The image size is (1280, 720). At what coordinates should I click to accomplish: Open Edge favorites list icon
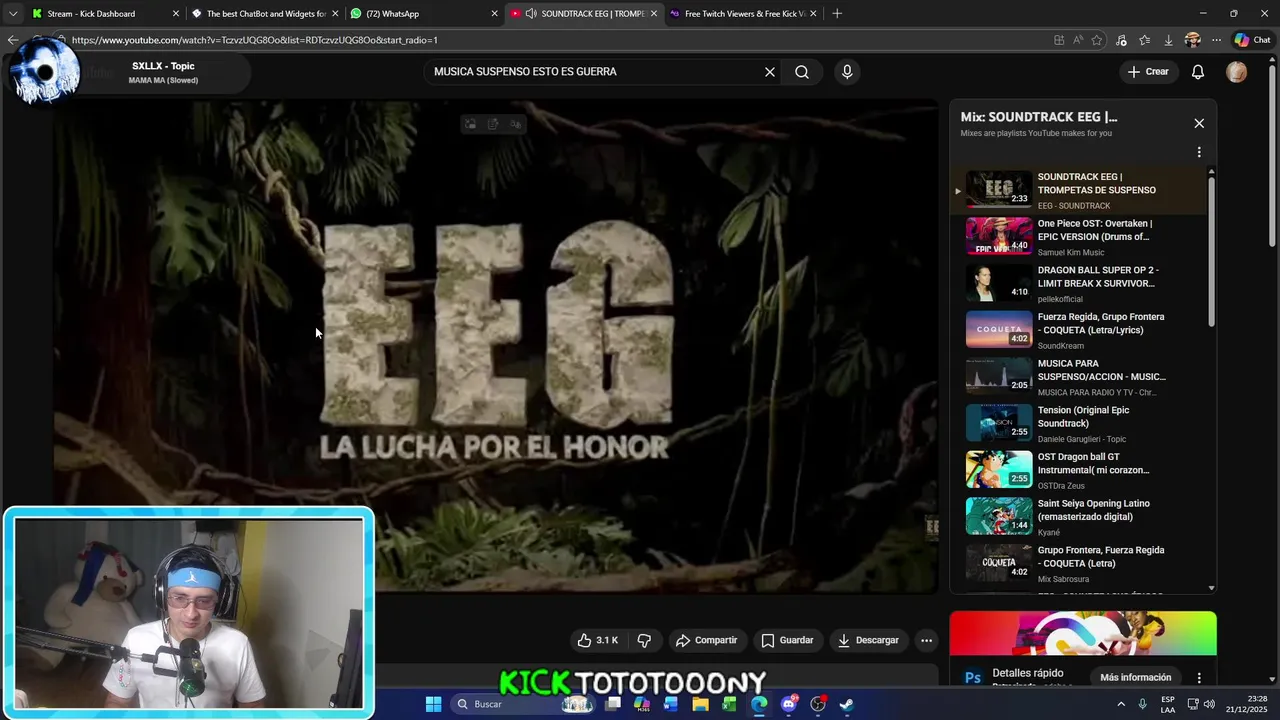pos(1145,40)
